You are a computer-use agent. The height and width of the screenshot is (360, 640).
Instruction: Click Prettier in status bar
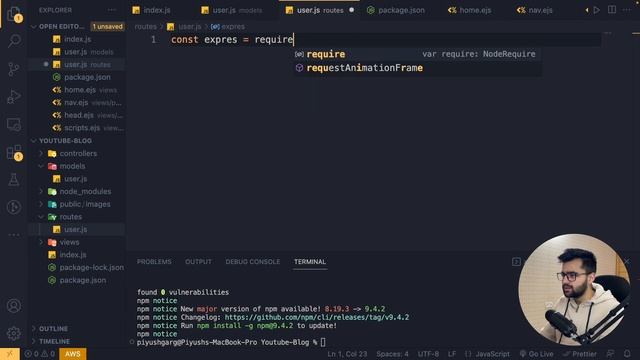pyautogui.click(x=580, y=354)
